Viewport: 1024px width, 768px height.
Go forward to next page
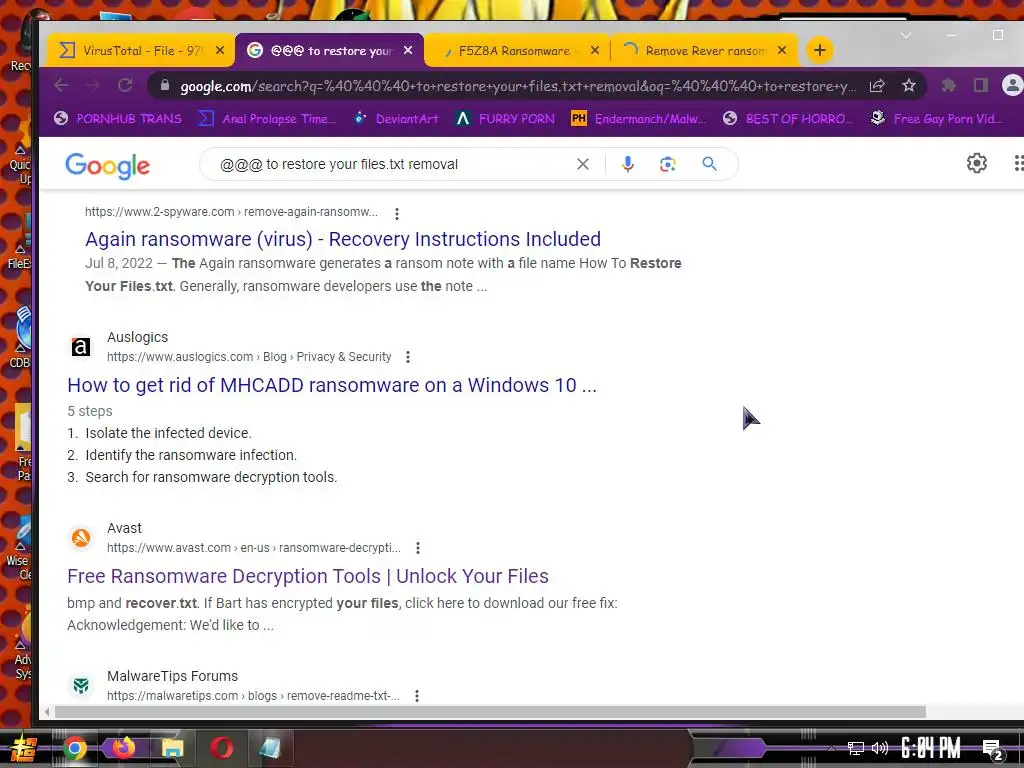pyautogui.click(x=93, y=85)
